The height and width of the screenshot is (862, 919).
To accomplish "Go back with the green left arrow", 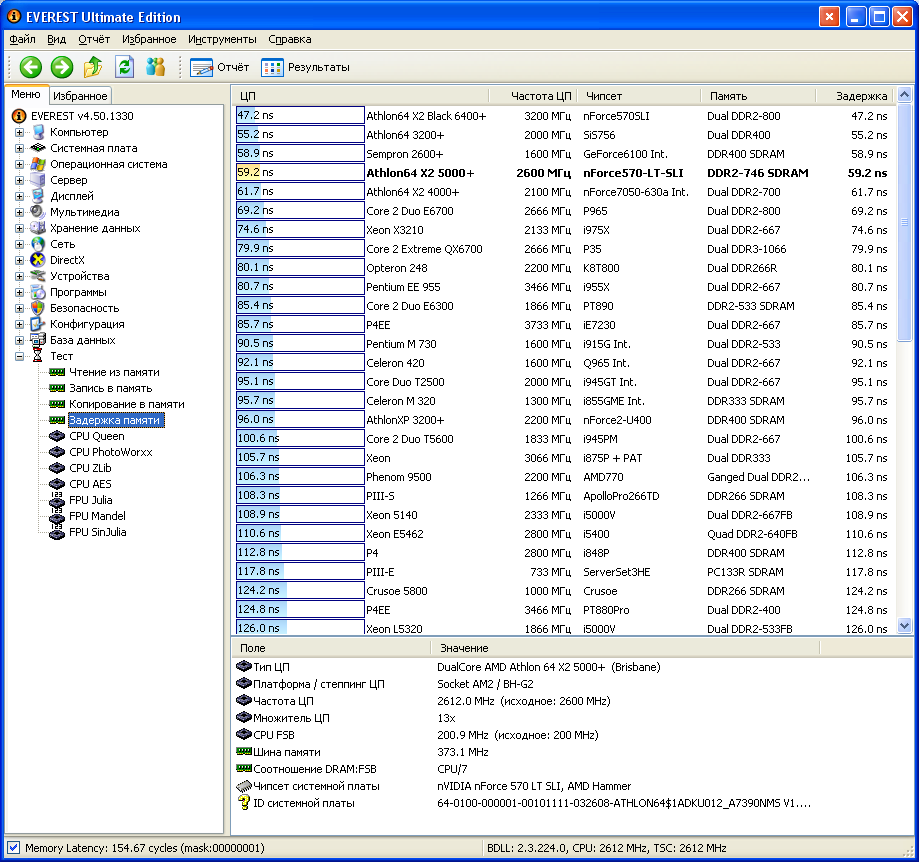I will tap(30, 67).
